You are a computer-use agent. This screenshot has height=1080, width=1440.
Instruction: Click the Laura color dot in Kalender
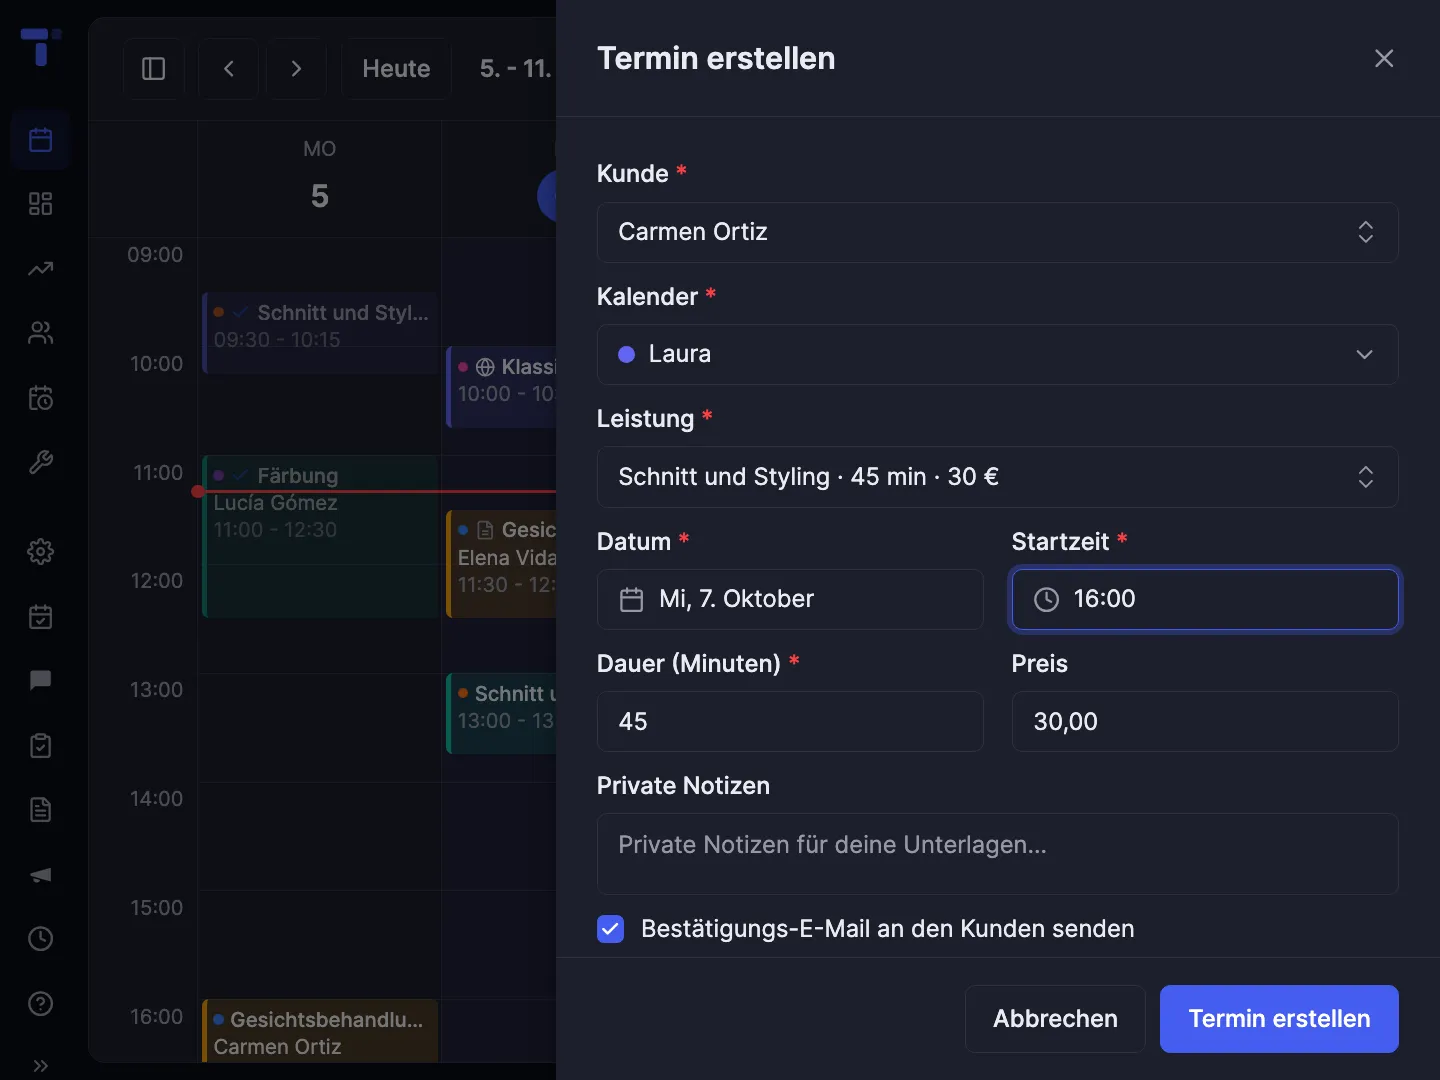click(x=627, y=355)
